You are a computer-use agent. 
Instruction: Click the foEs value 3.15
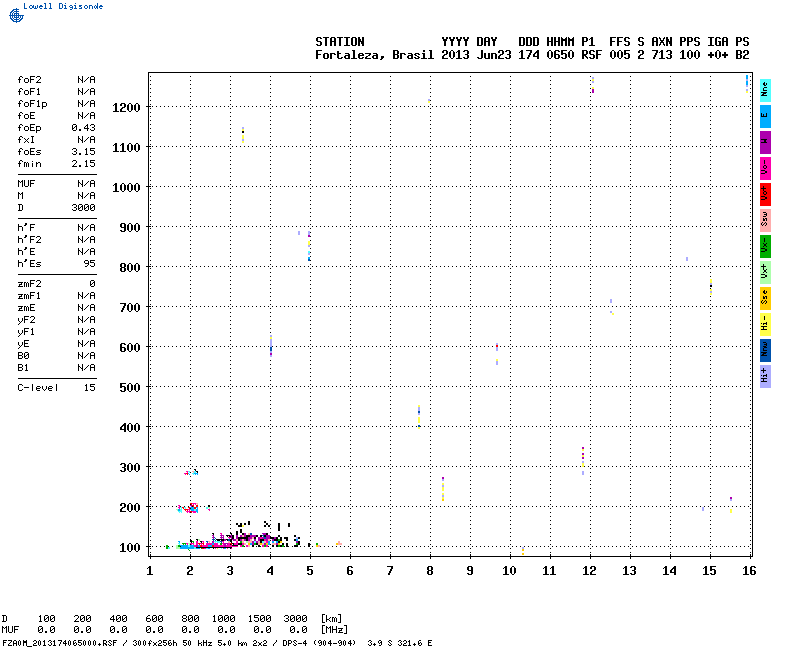(83, 152)
